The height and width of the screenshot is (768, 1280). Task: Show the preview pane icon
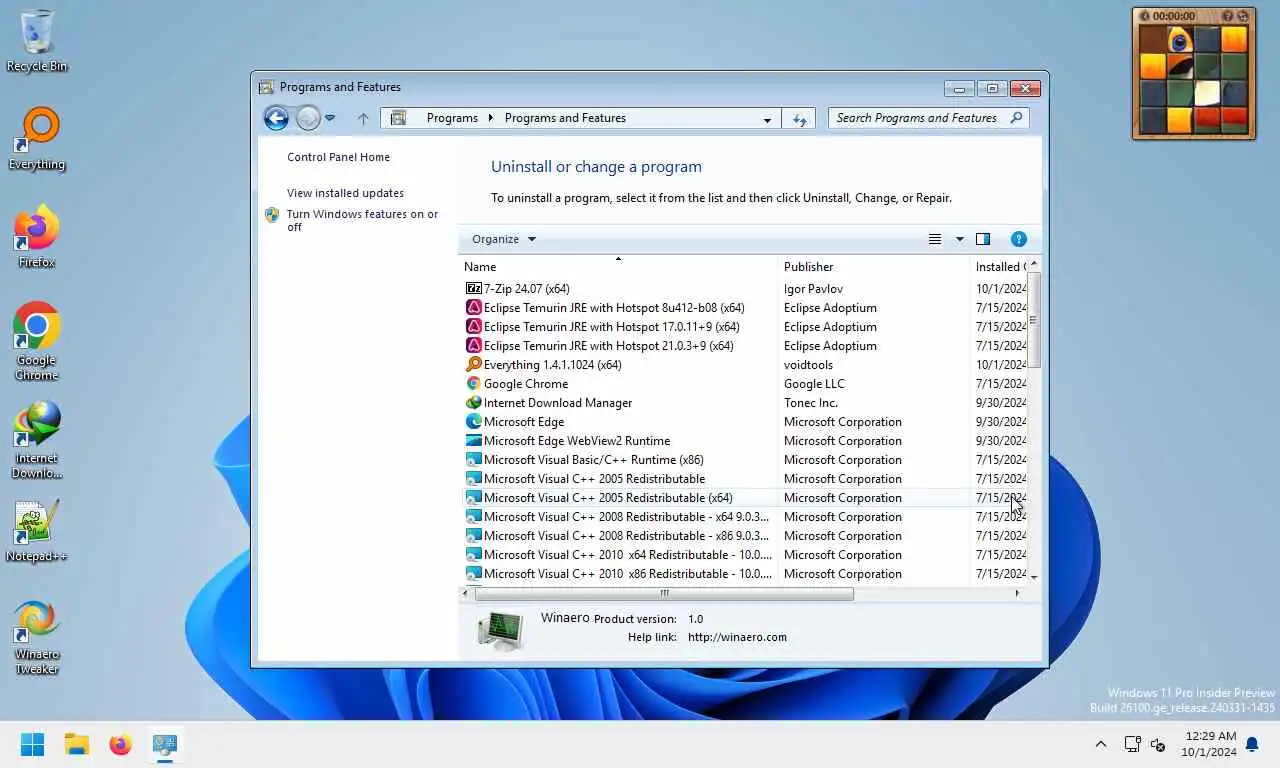pos(983,239)
